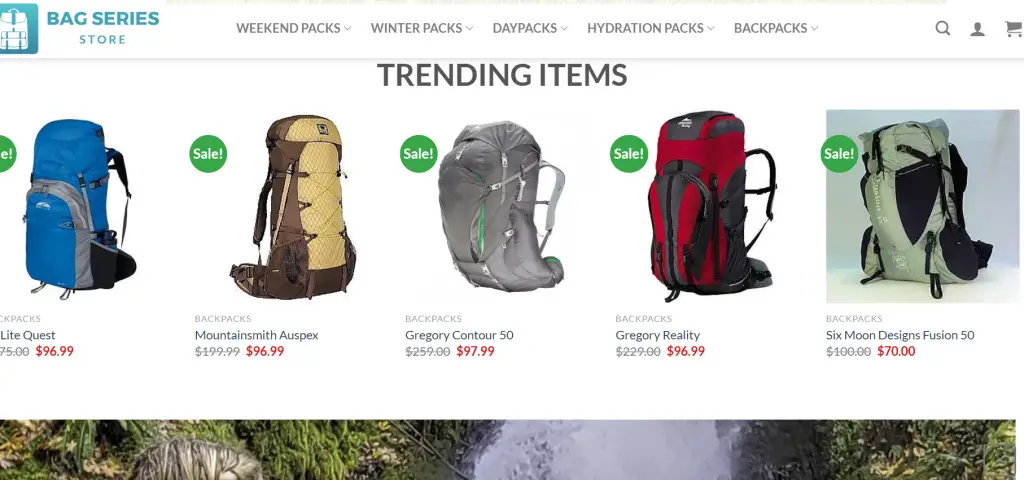Screen dimensions: 1024x480
Task: Open the shopping cart icon
Action: pos(1014,29)
